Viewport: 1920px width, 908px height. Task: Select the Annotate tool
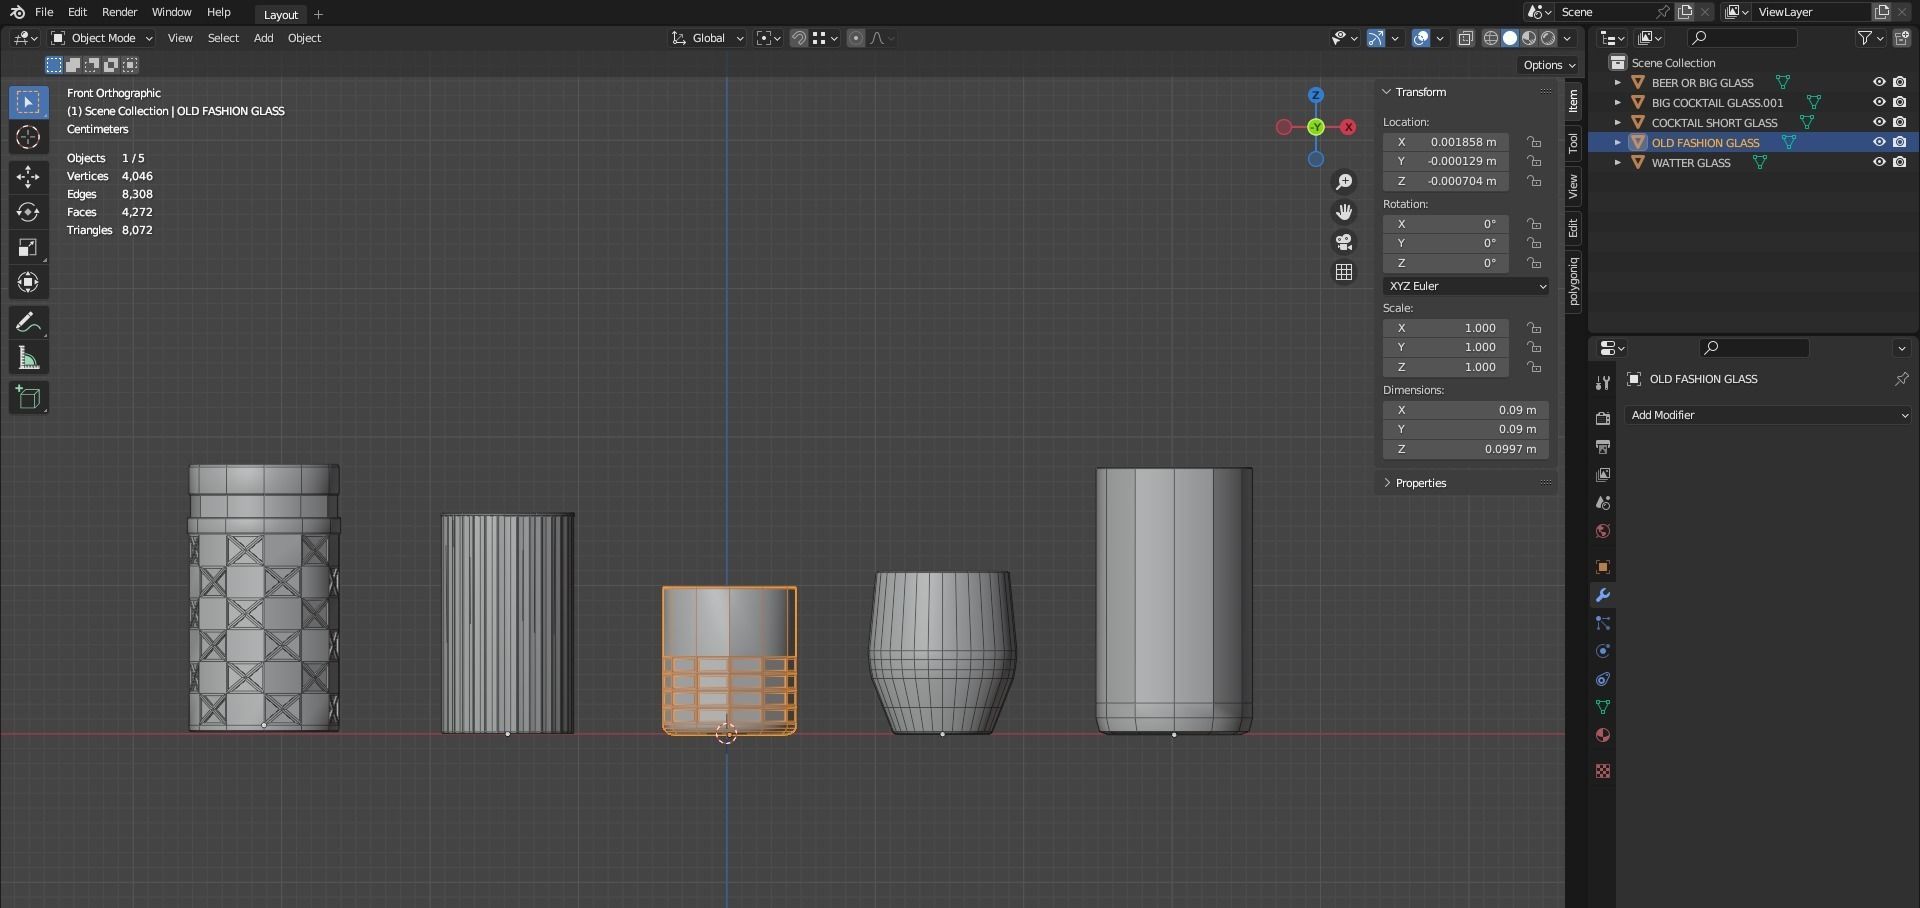pyautogui.click(x=28, y=322)
